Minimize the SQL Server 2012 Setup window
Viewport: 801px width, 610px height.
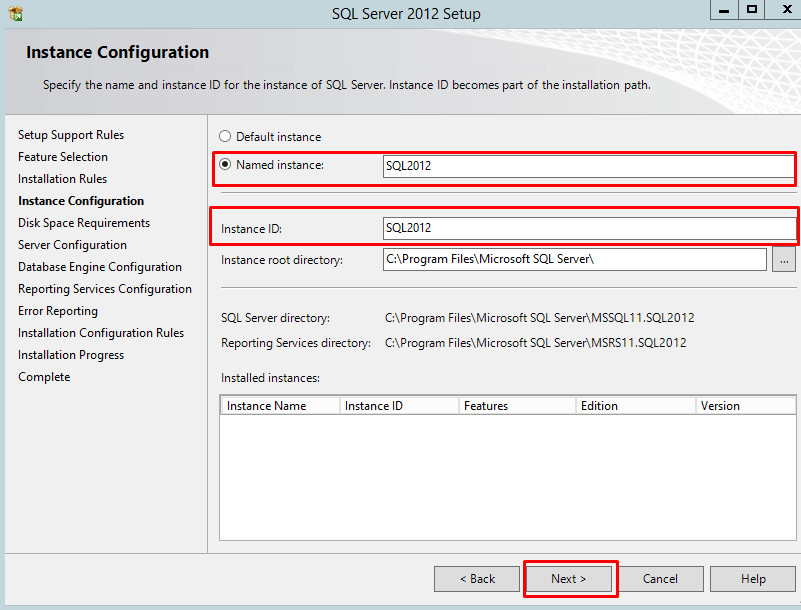tap(724, 10)
